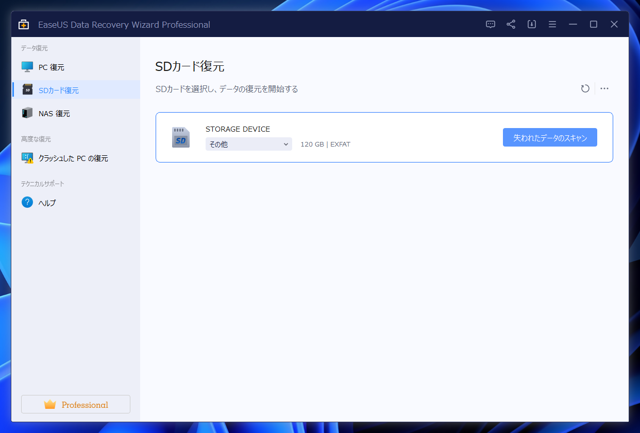640x433 pixels.
Task: Click the NAS server icon in sidebar
Action: (x=27, y=113)
